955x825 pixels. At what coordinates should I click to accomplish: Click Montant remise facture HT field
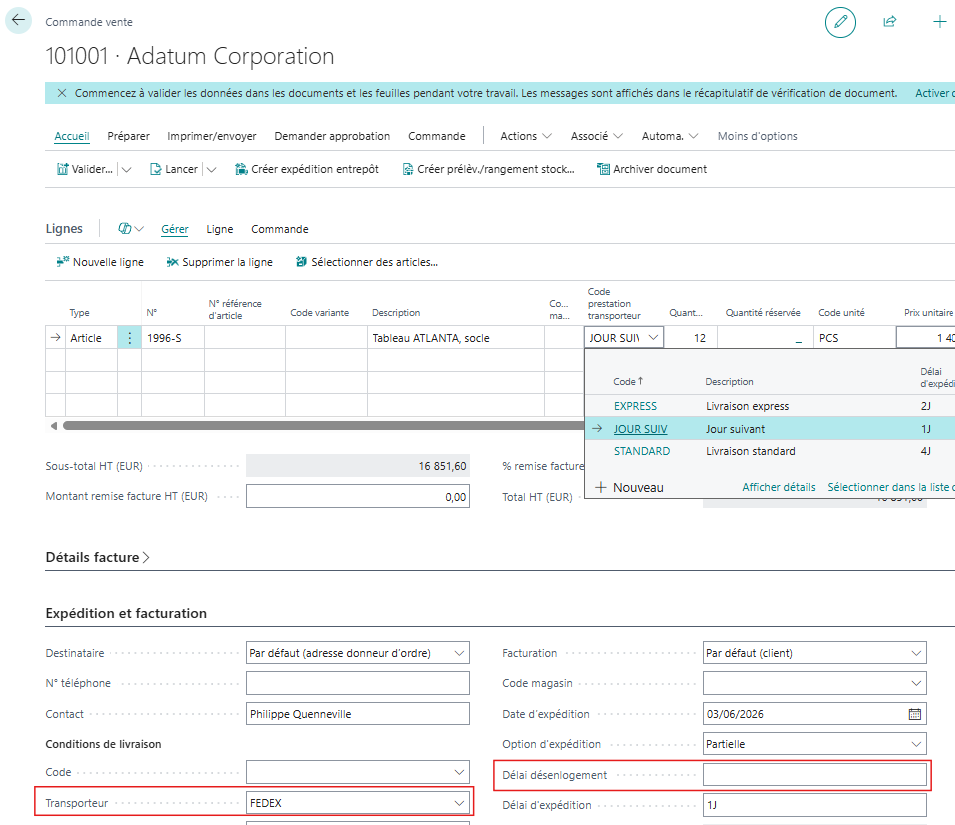tap(358, 497)
